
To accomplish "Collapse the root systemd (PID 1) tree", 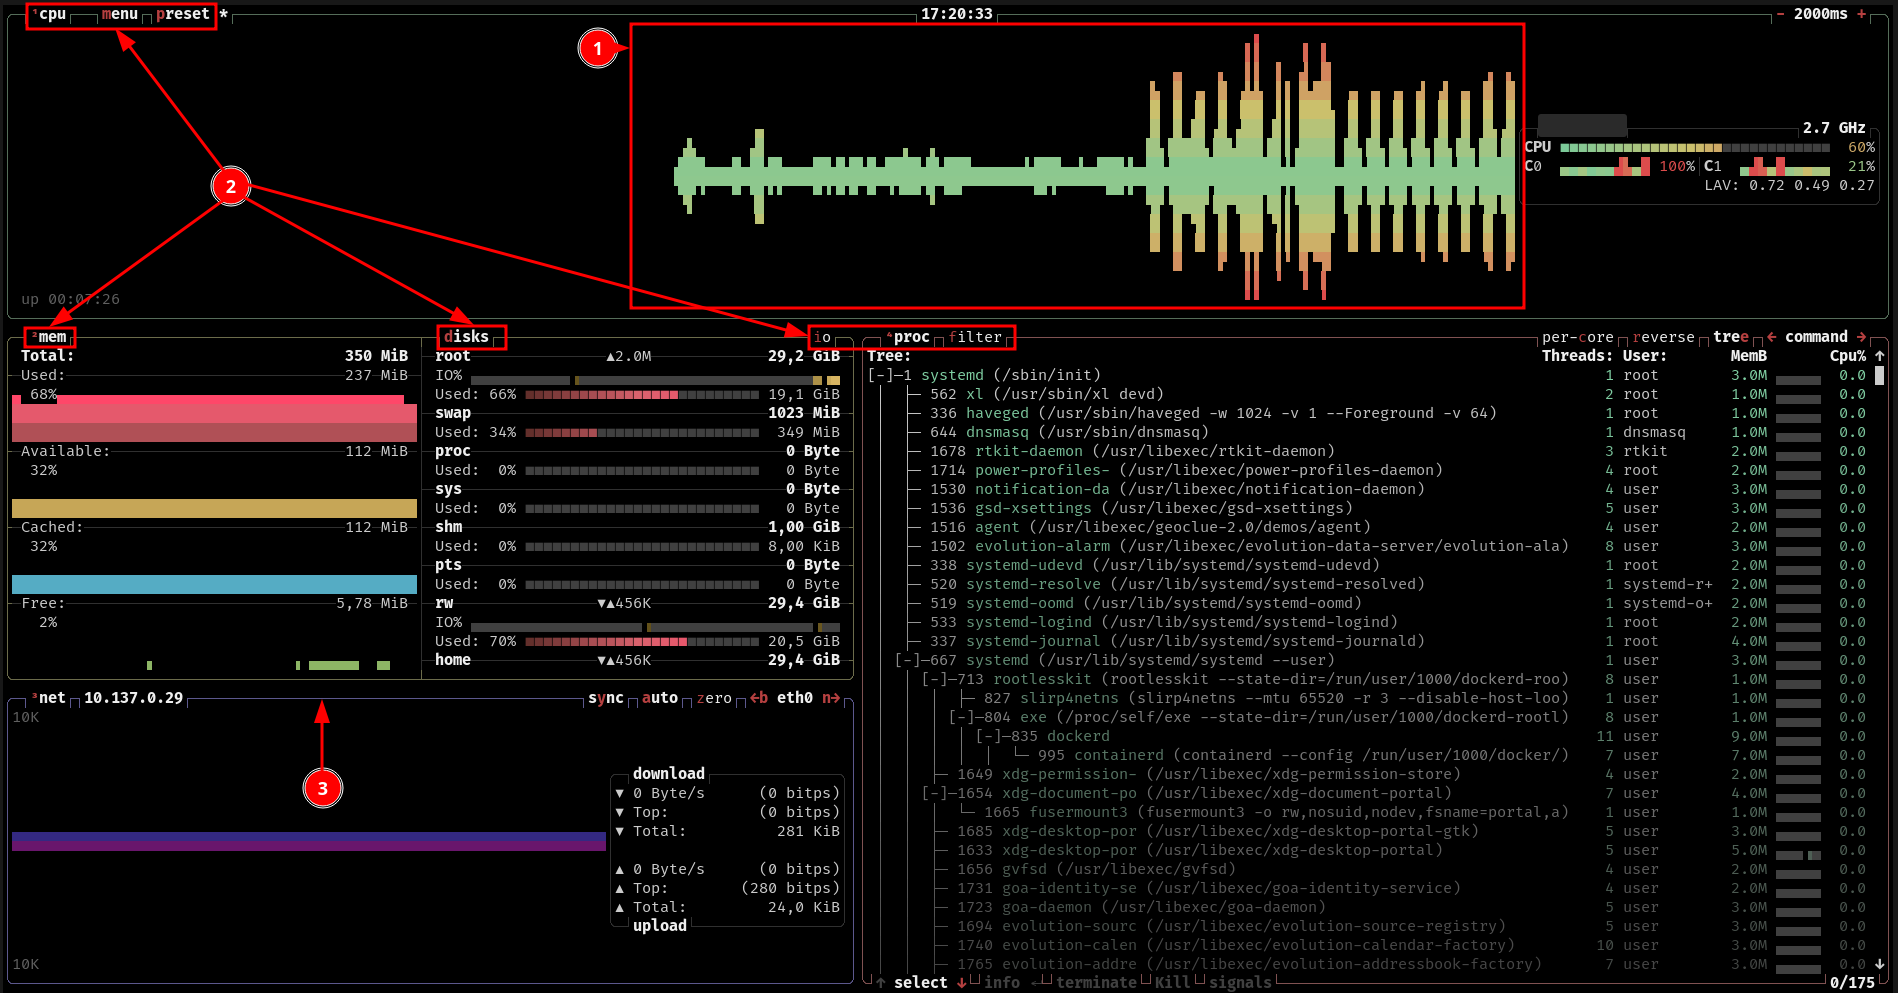I will point(880,375).
